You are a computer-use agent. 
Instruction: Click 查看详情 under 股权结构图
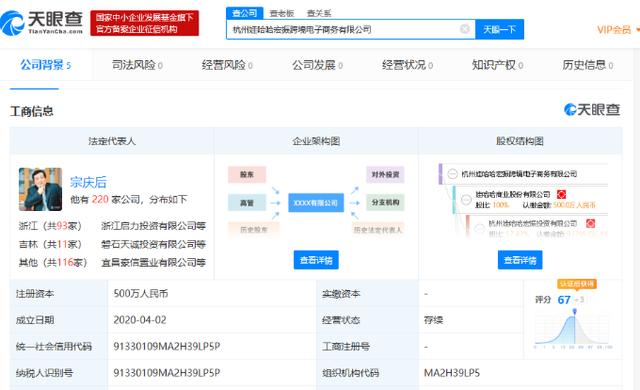pyautogui.click(x=520, y=260)
